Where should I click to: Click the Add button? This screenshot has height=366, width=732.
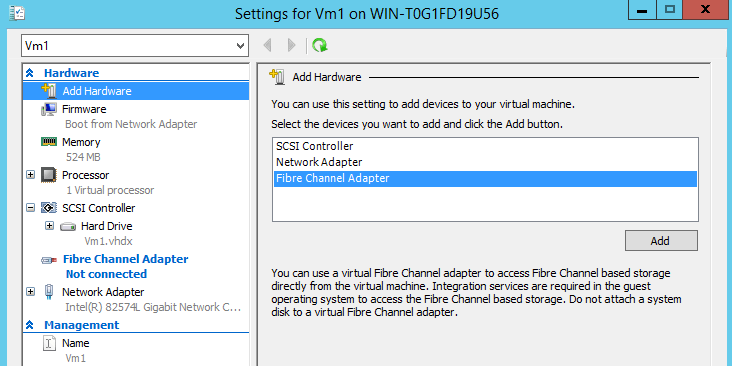coord(661,241)
